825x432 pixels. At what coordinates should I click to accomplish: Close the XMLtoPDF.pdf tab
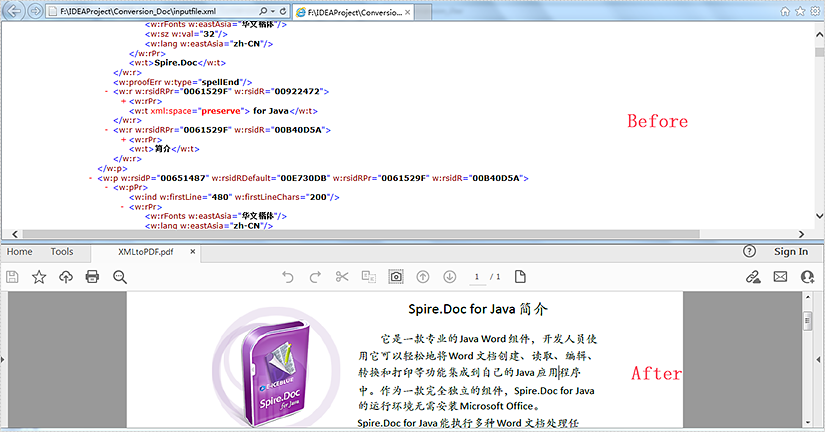[x=193, y=252]
